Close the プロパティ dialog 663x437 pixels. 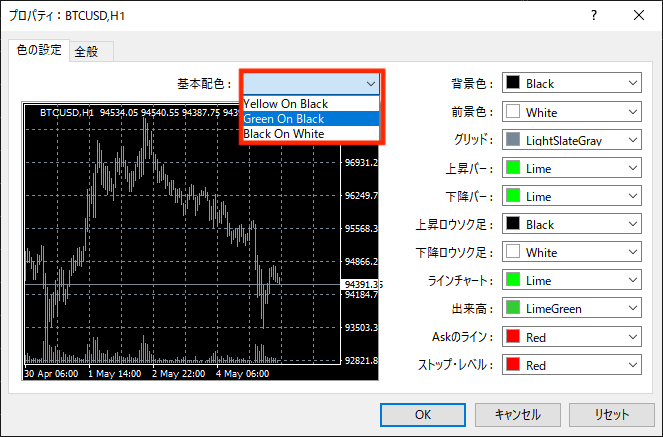tap(639, 16)
